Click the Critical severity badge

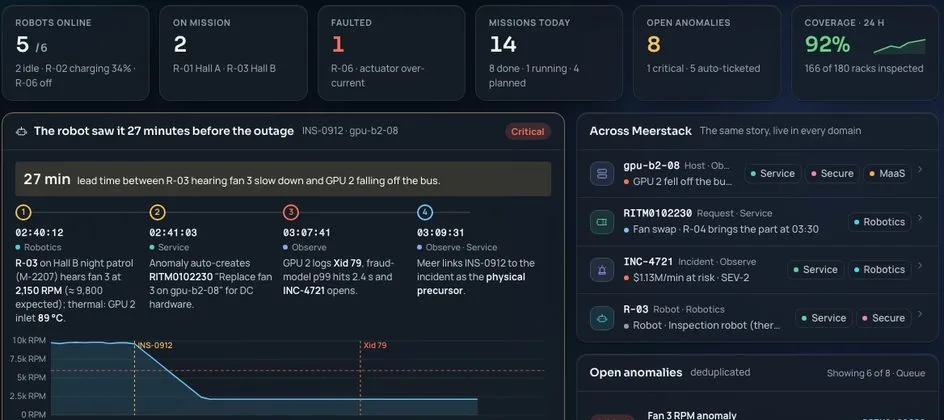(x=527, y=132)
